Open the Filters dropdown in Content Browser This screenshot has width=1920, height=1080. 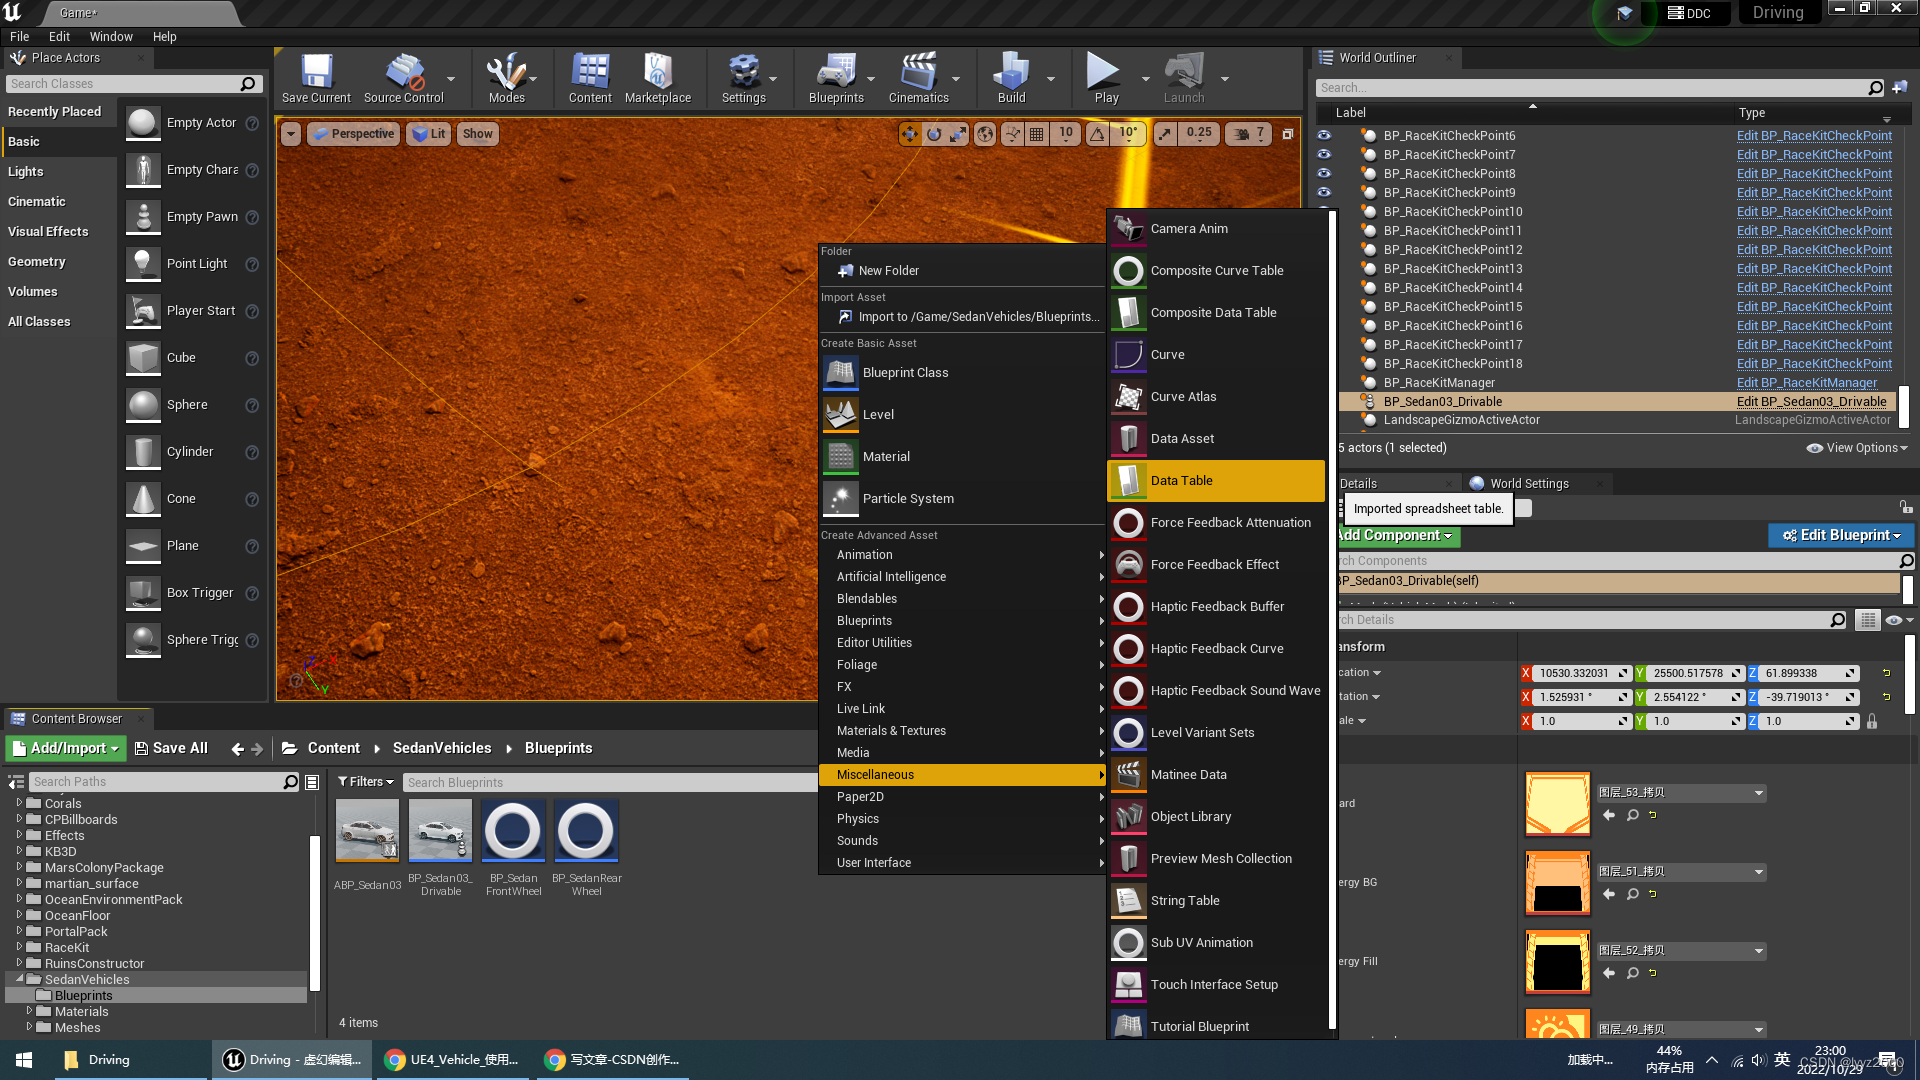tap(365, 782)
